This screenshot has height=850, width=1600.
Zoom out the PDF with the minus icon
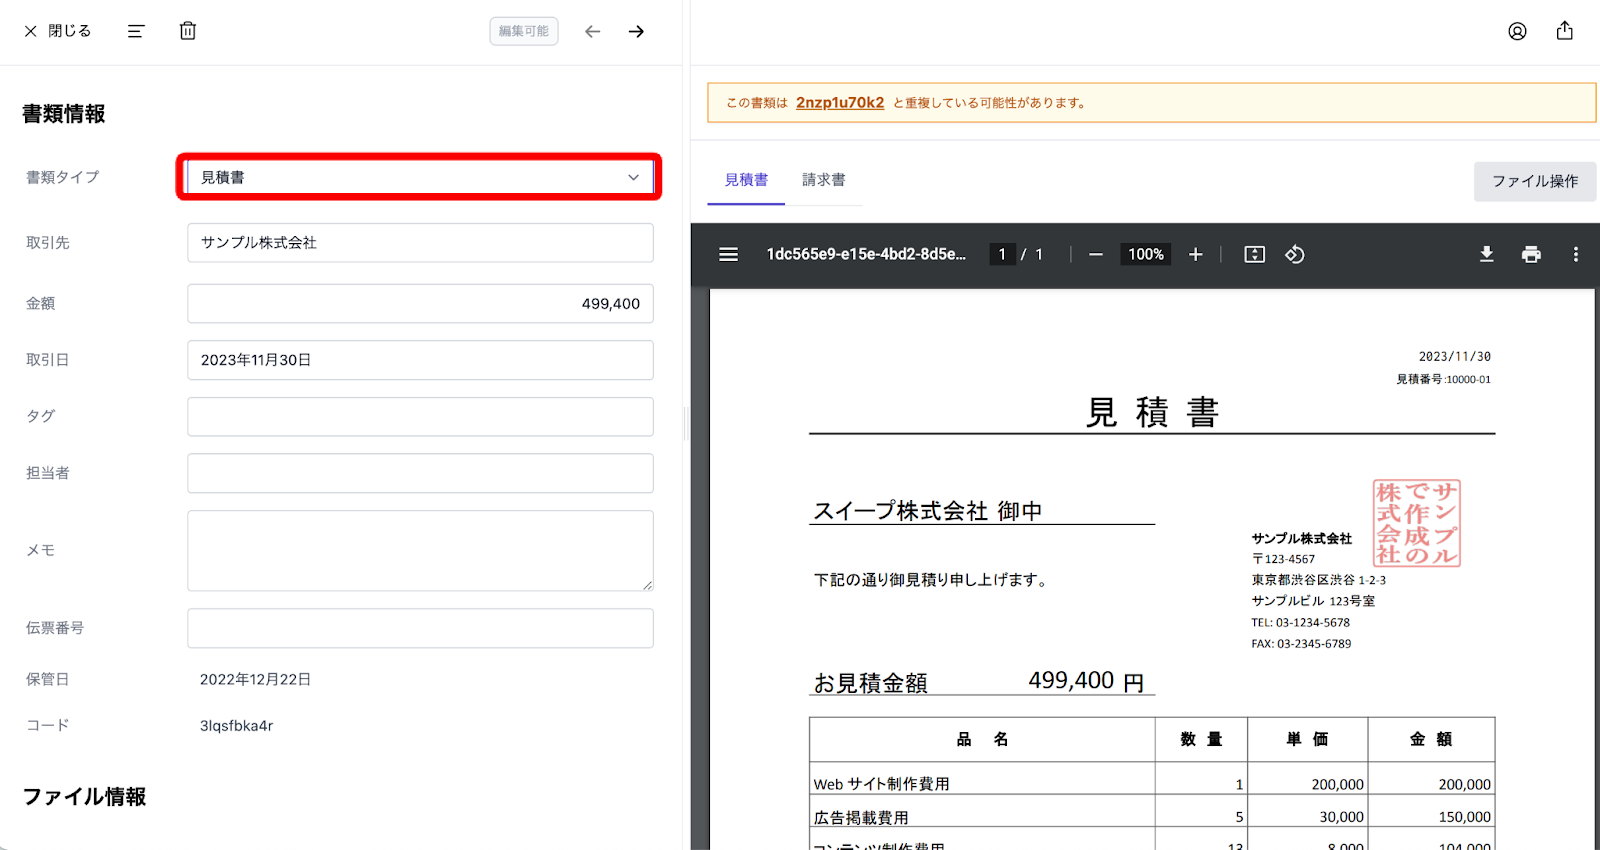coord(1096,255)
